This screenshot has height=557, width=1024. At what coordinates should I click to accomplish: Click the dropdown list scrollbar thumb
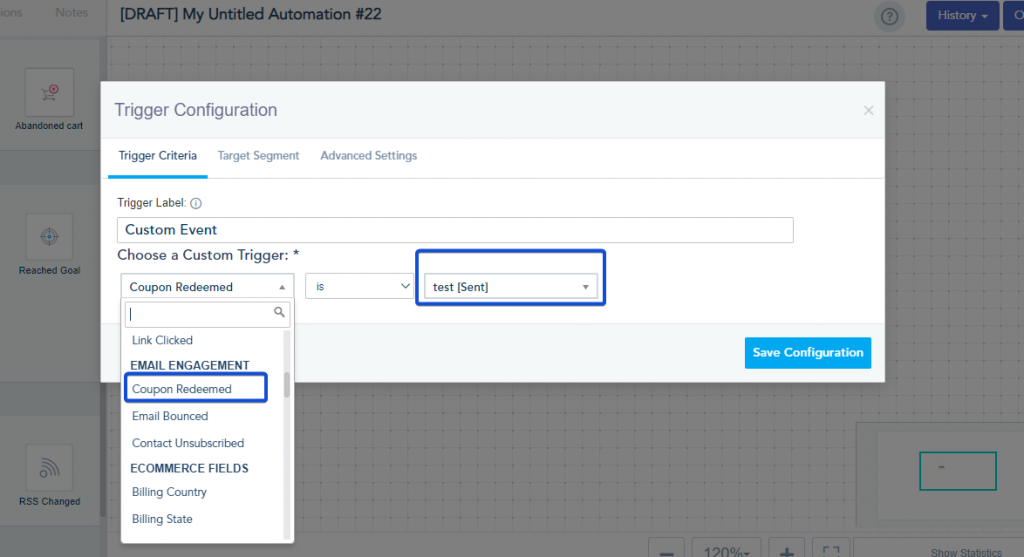tap(287, 385)
